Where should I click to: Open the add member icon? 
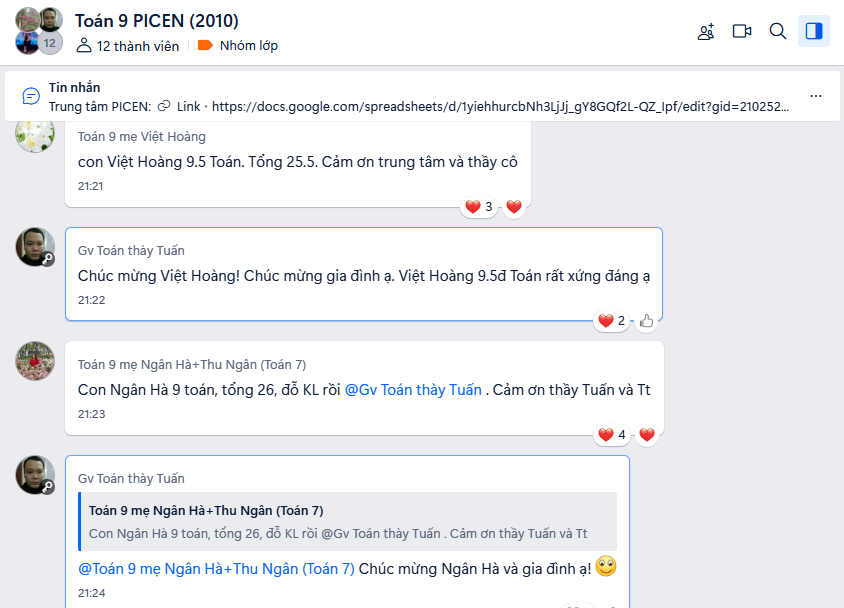tap(706, 32)
